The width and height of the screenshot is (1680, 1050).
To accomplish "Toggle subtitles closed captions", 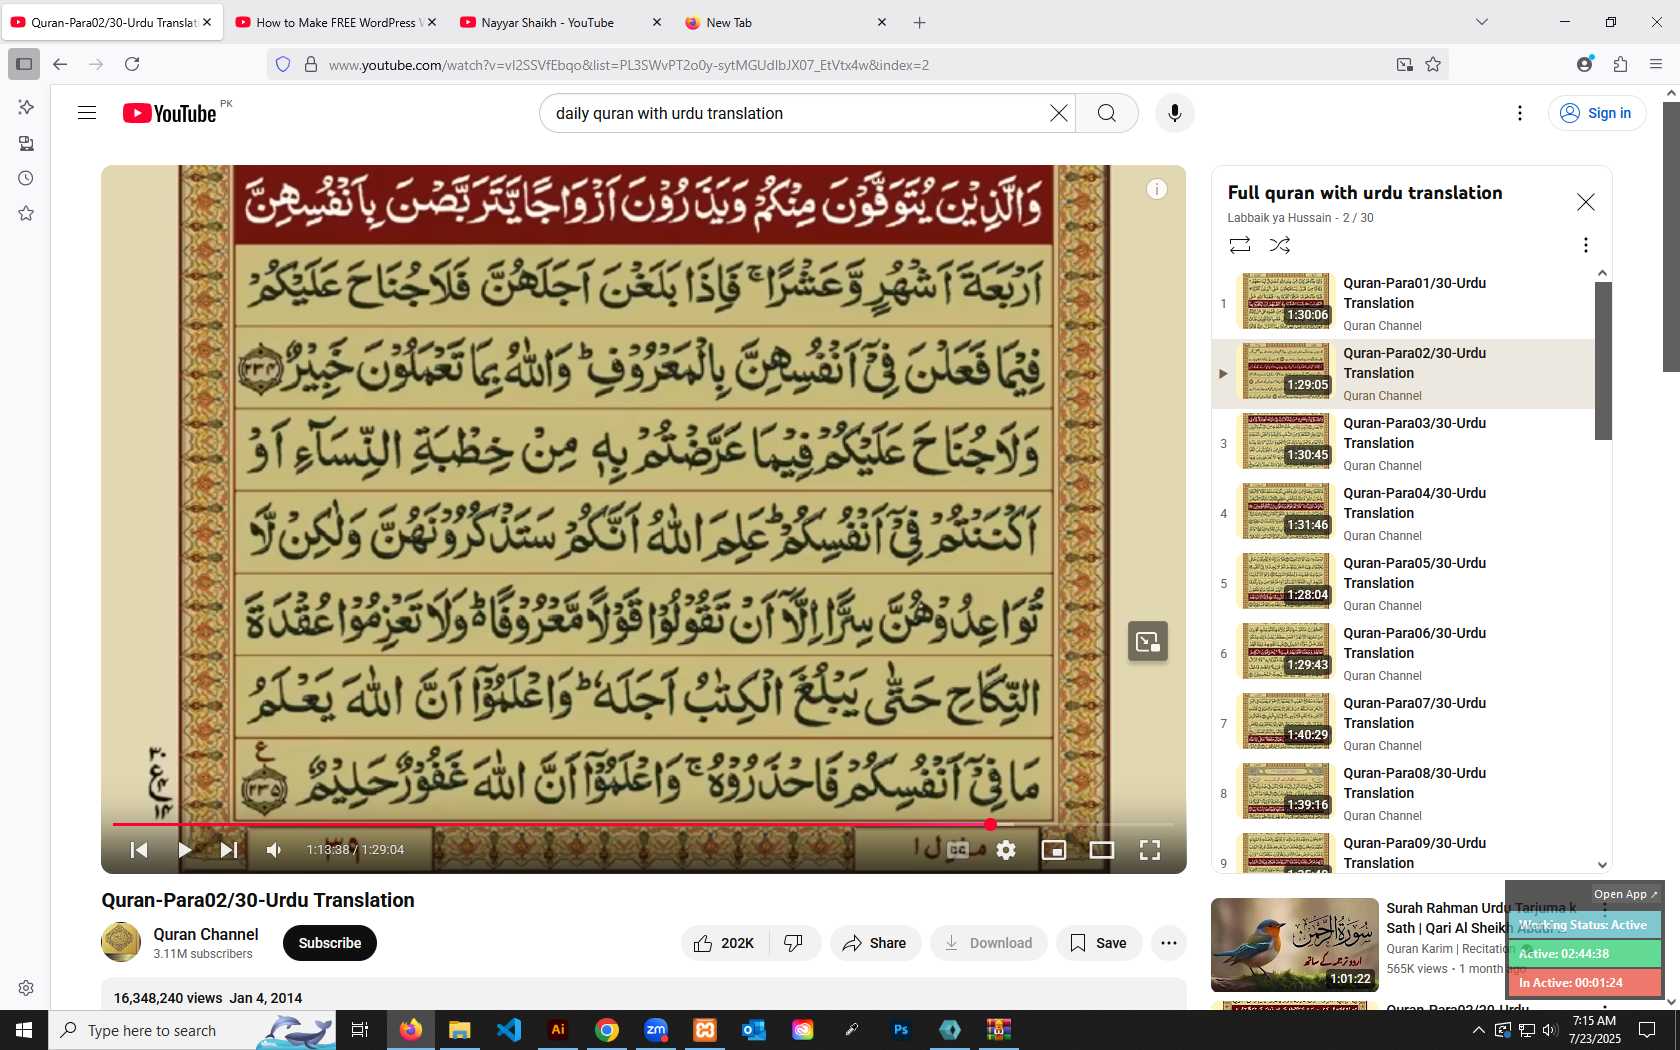I will click(958, 849).
